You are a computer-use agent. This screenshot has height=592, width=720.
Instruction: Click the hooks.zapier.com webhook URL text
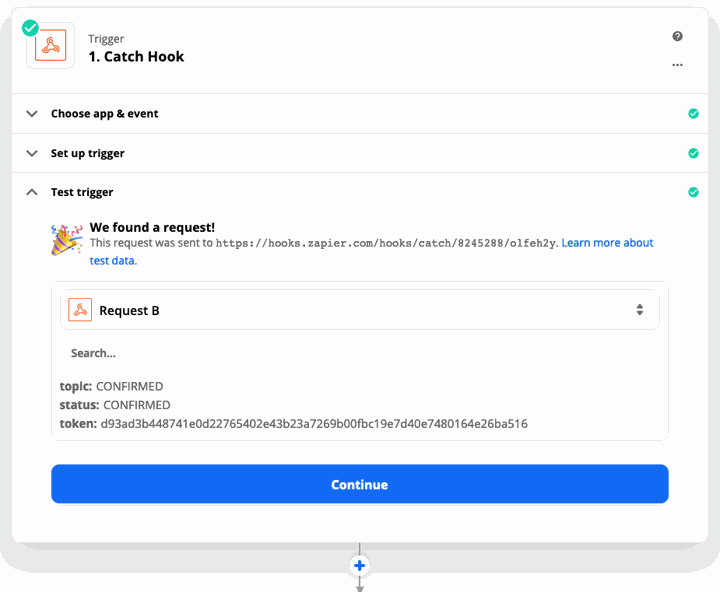(x=386, y=243)
